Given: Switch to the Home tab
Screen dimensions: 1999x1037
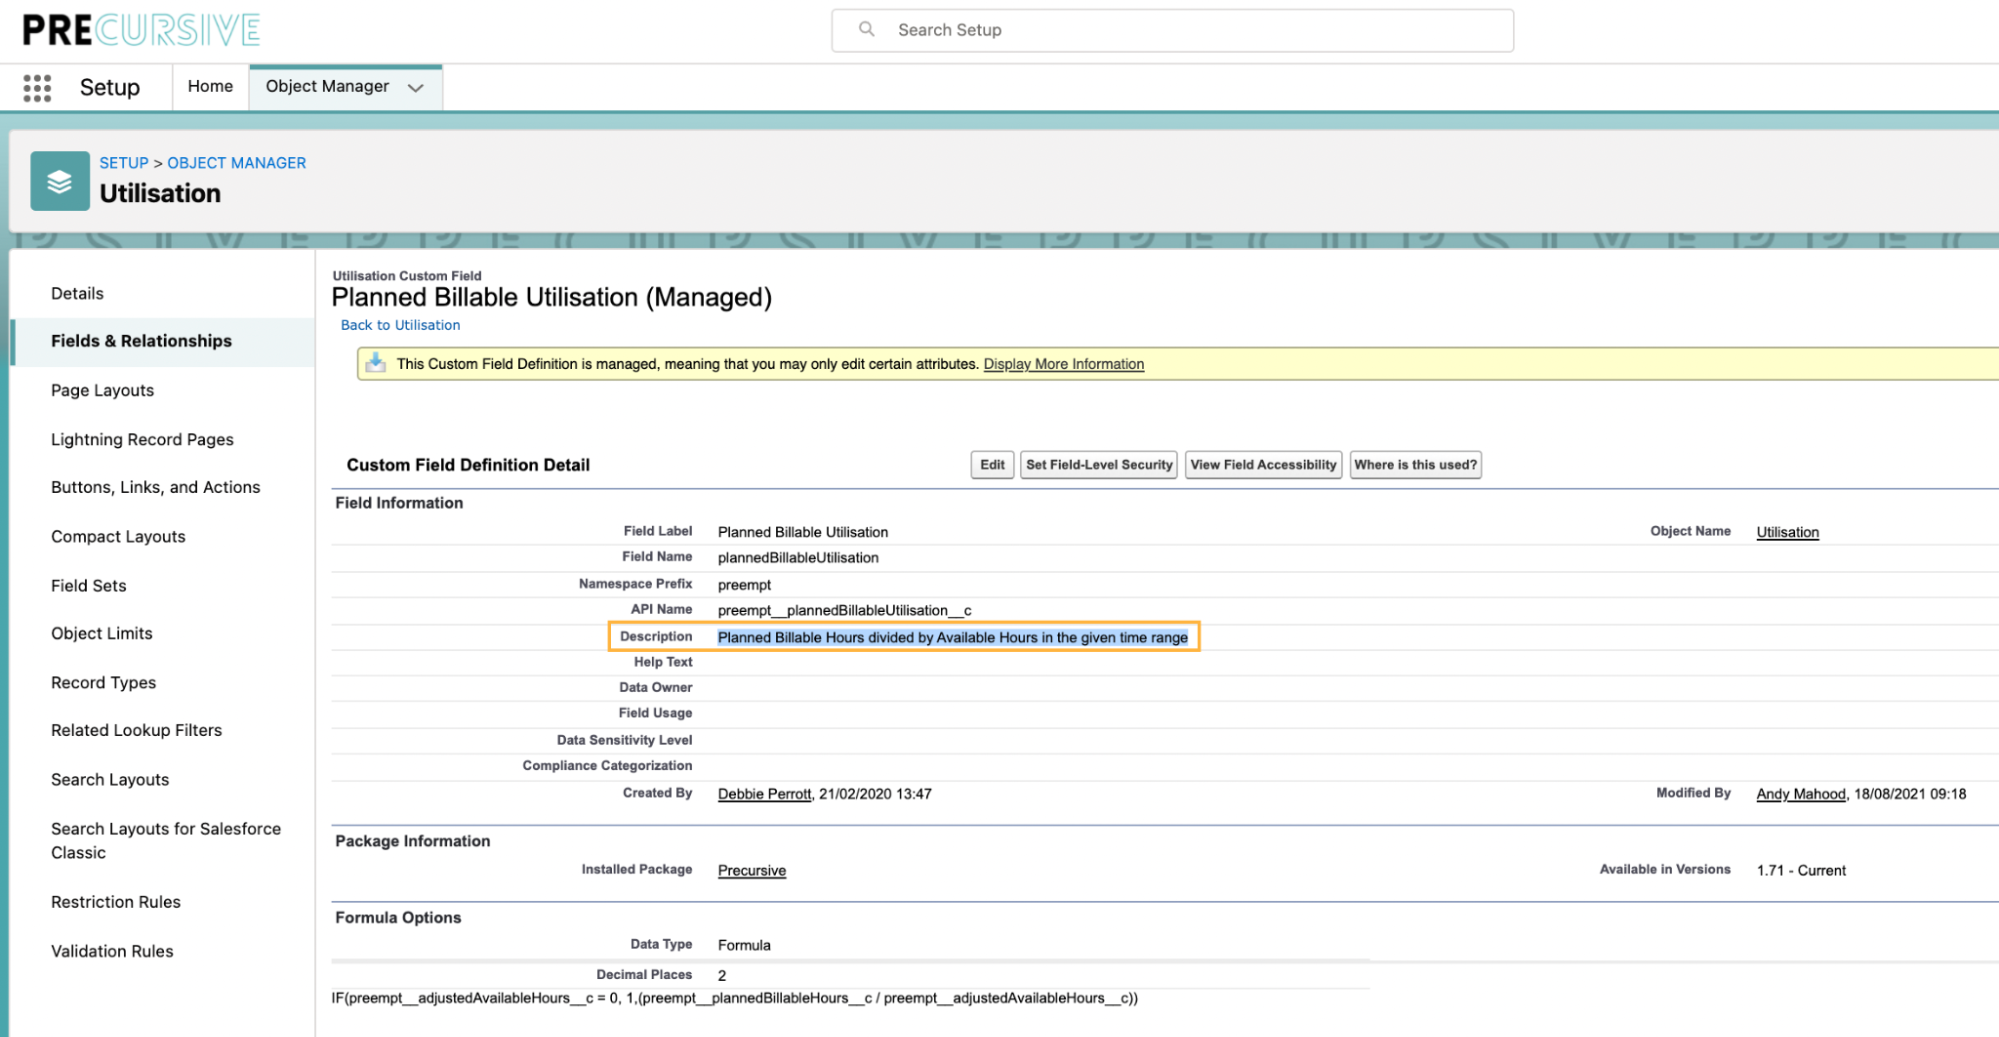Looking at the screenshot, I should tap(210, 87).
